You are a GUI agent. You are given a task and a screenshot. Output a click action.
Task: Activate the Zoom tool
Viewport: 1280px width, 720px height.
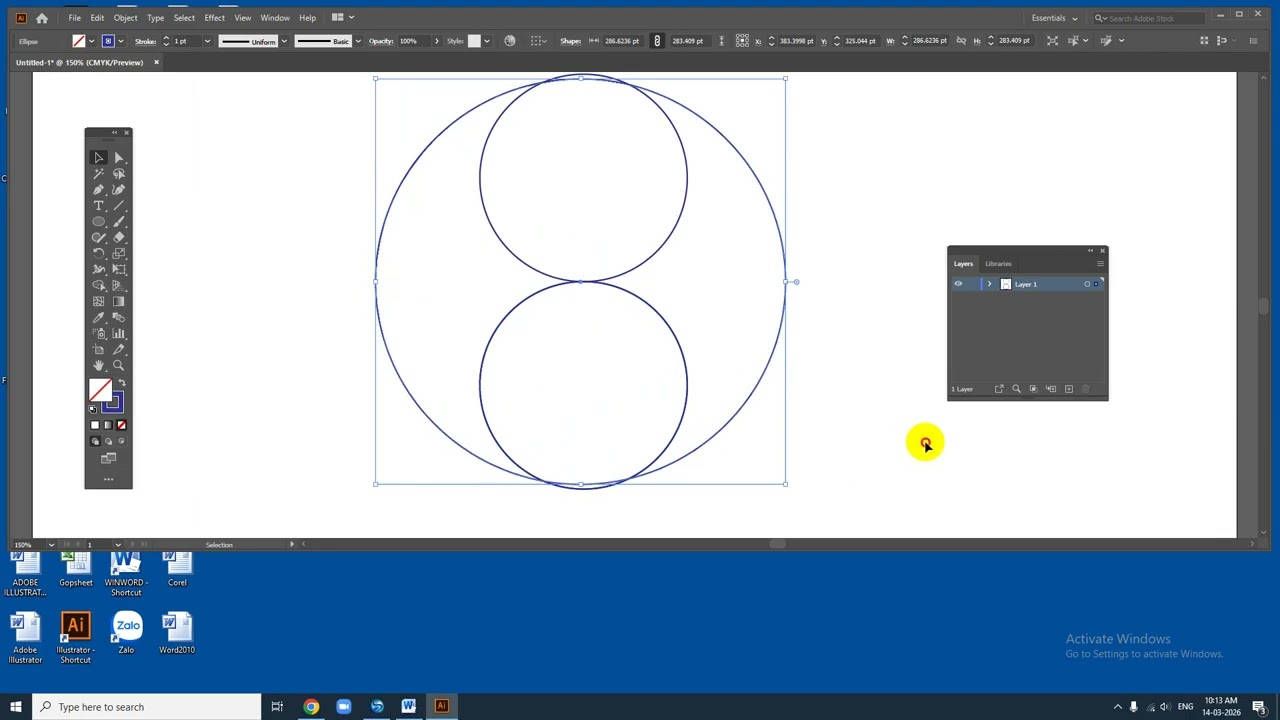(118, 366)
